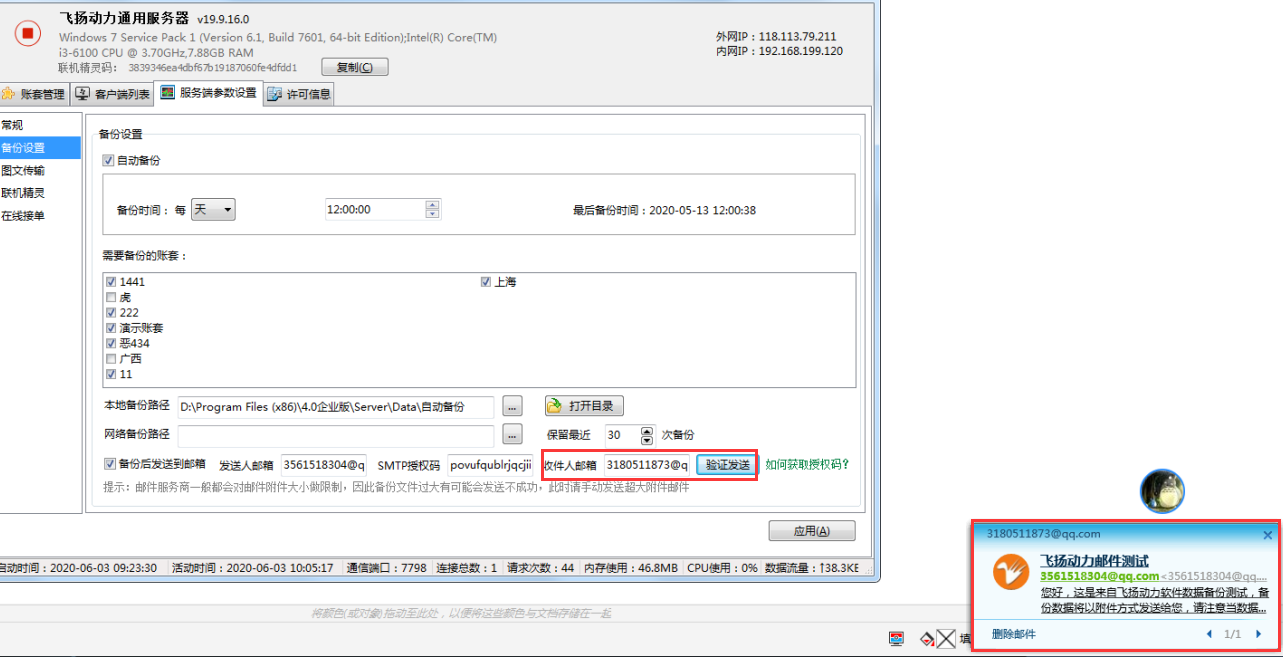Open the 如何获取授权码 help link
This screenshot has width=1283, height=657.
(807, 464)
